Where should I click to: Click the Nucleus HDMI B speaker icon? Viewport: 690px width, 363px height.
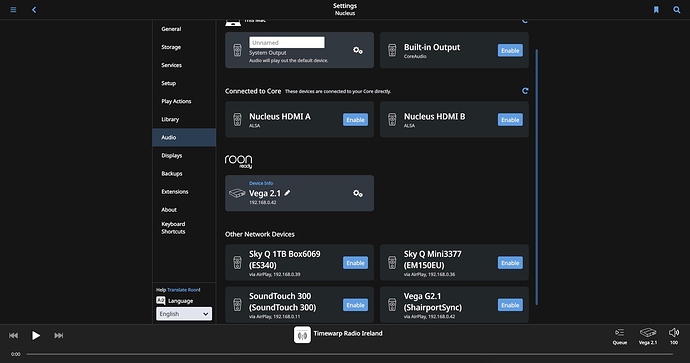[x=392, y=119]
